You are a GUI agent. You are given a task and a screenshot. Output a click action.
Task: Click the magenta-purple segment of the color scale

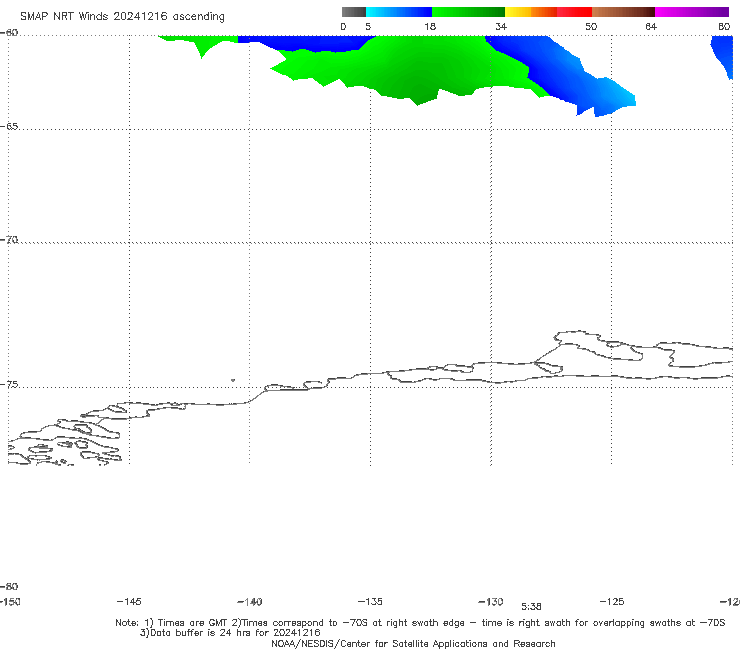pyautogui.click(x=692, y=12)
